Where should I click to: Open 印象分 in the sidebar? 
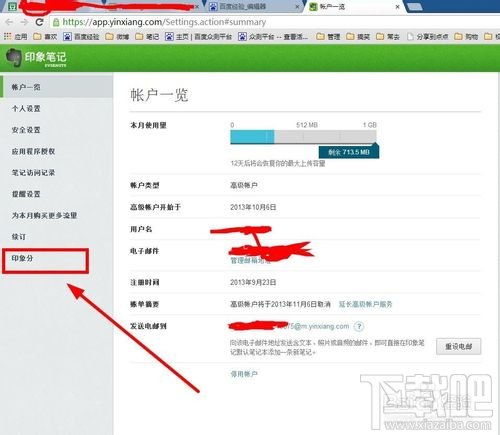(22, 258)
